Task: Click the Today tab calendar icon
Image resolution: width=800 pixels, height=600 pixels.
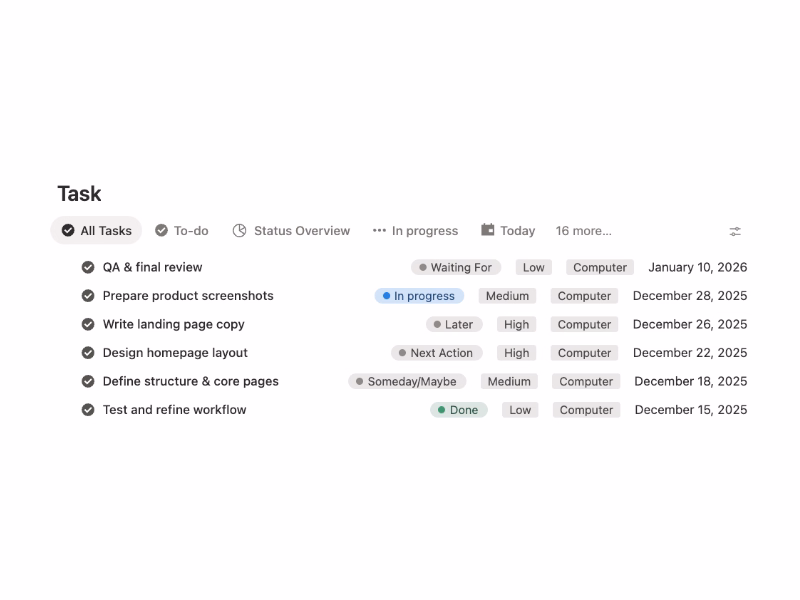Action: 488,230
